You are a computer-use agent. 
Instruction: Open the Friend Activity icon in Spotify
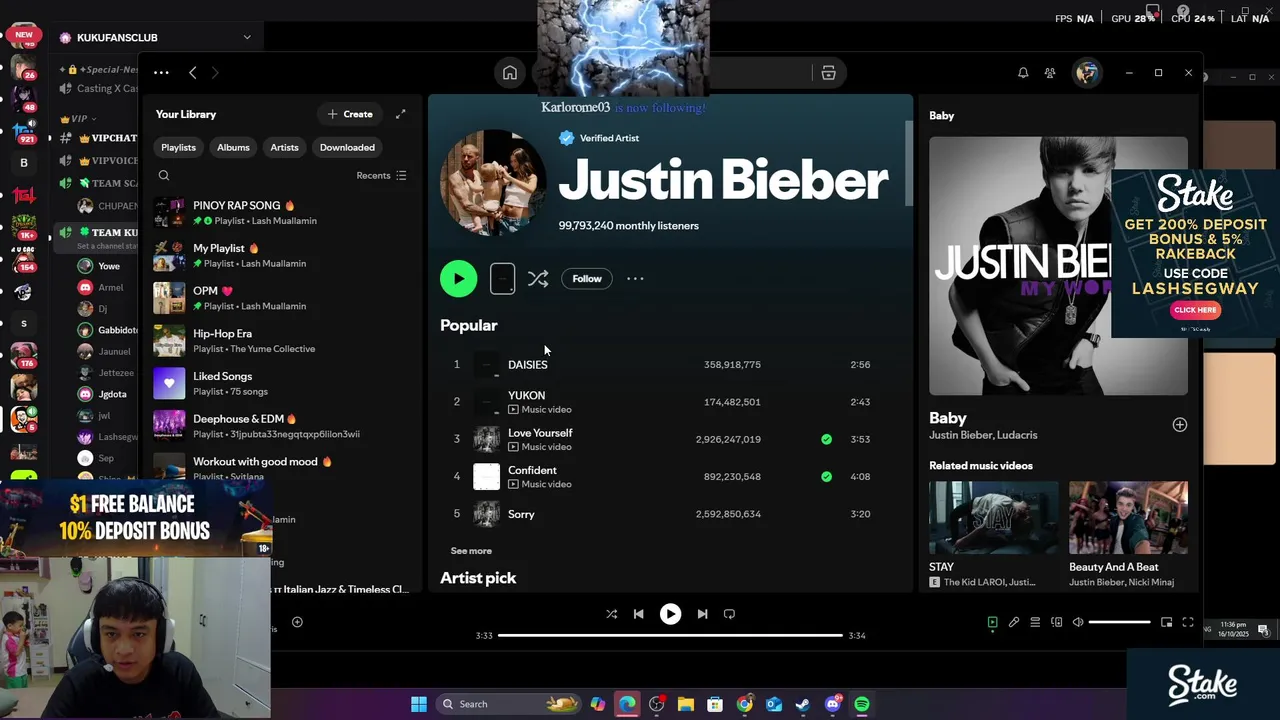click(1050, 73)
